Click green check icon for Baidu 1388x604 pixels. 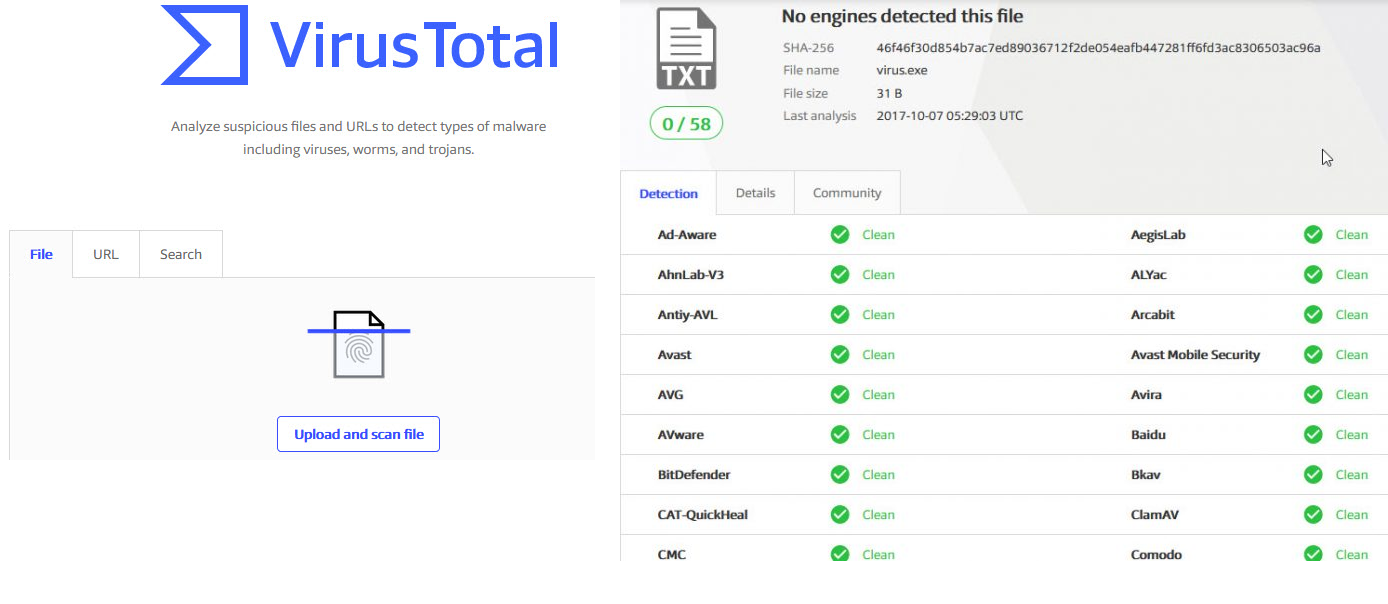pos(1313,434)
